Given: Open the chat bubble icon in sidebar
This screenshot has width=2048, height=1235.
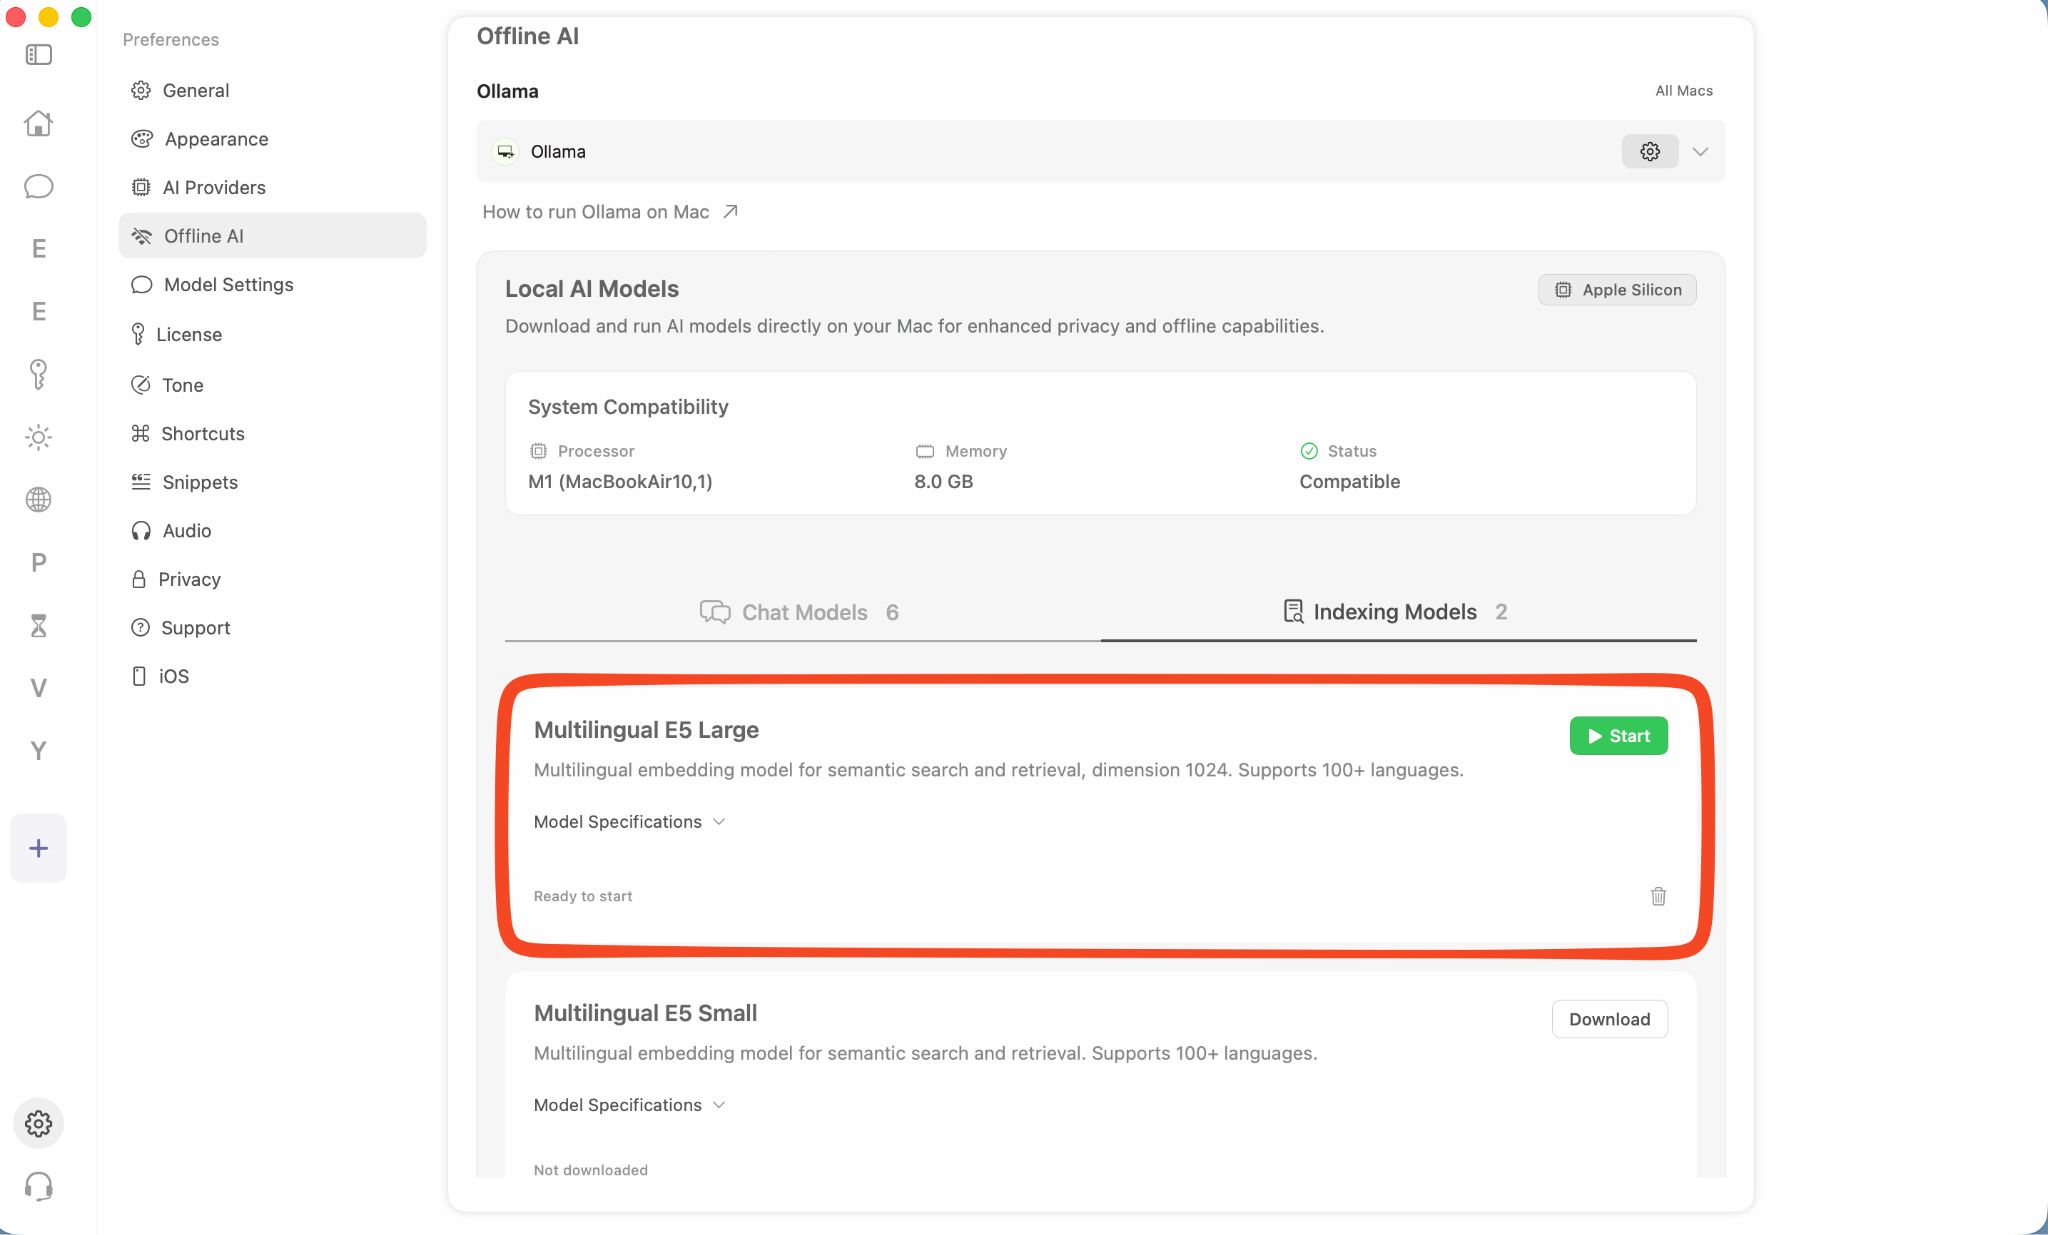Looking at the screenshot, I should pyautogui.click(x=38, y=186).
